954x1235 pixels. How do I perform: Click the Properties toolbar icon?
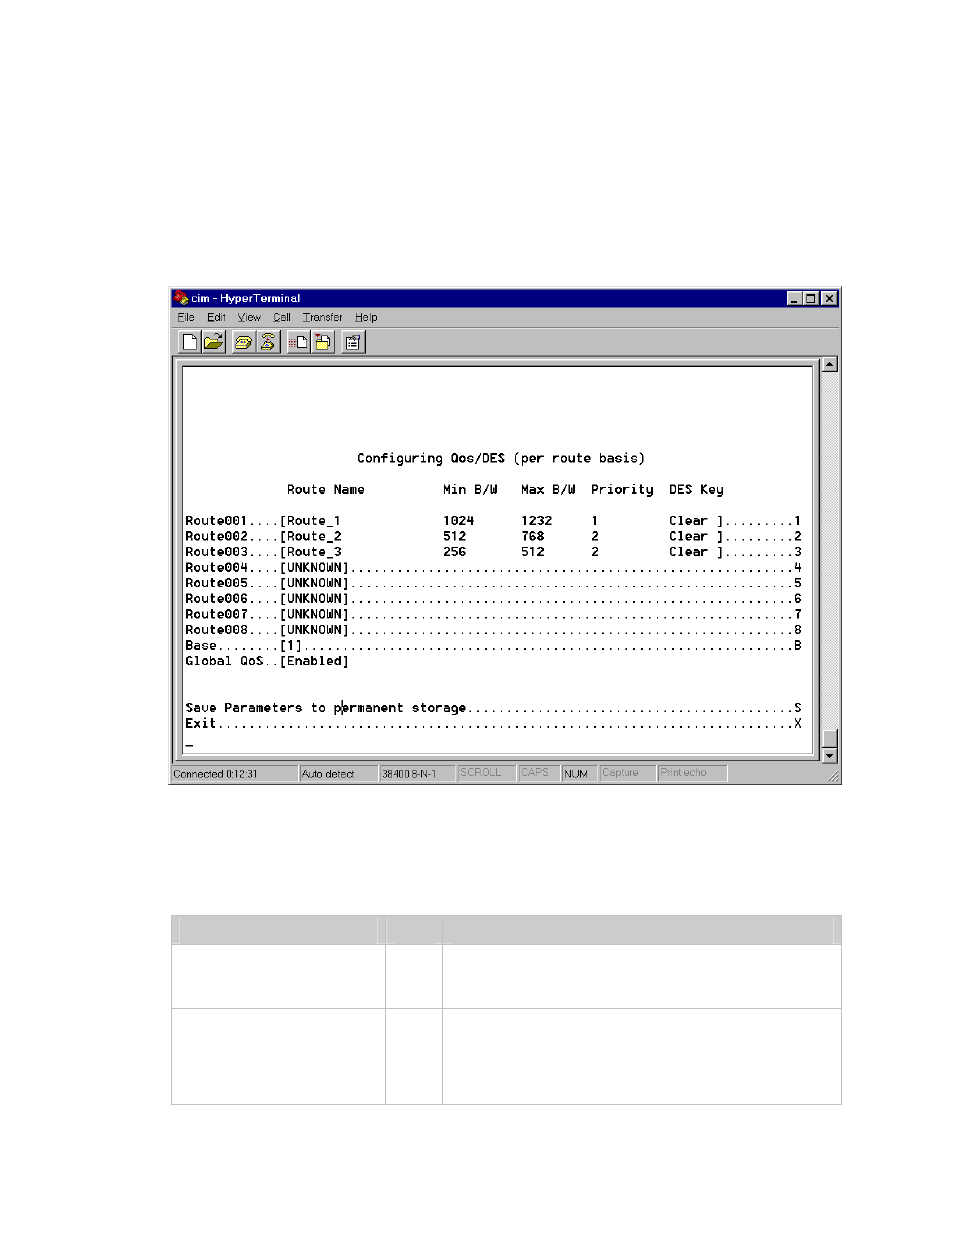tap(353, 342)
